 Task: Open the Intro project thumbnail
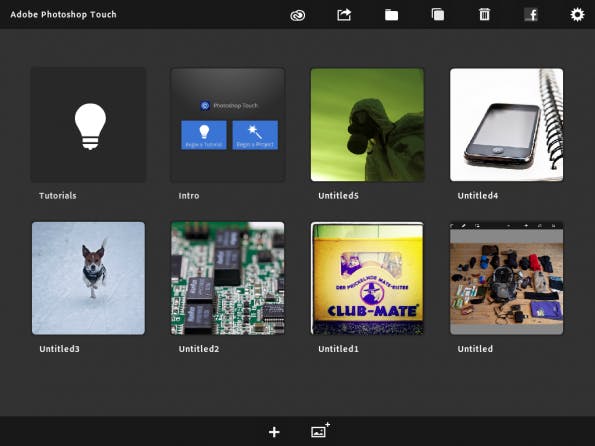coord(228,125)
